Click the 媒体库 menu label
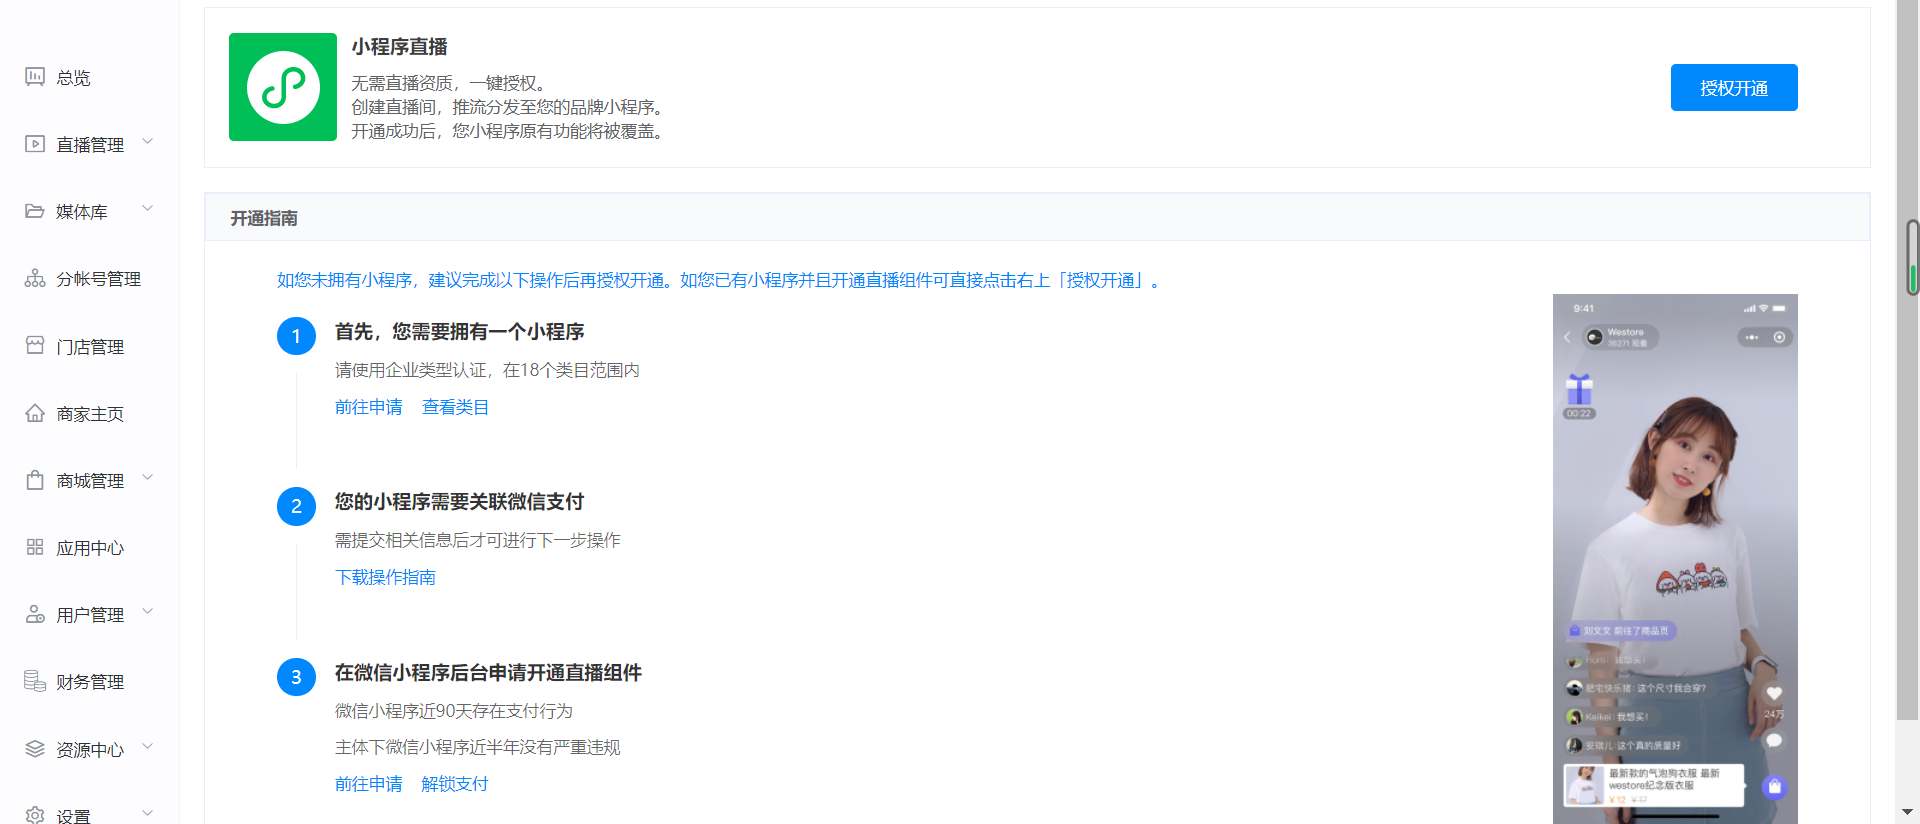 click(82, 212)
